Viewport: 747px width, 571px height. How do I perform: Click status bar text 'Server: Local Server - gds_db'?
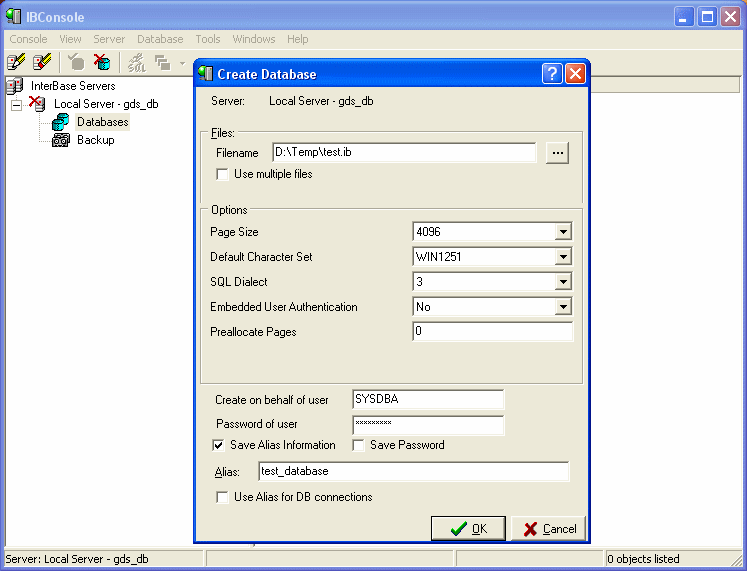[x=77, y=559]
